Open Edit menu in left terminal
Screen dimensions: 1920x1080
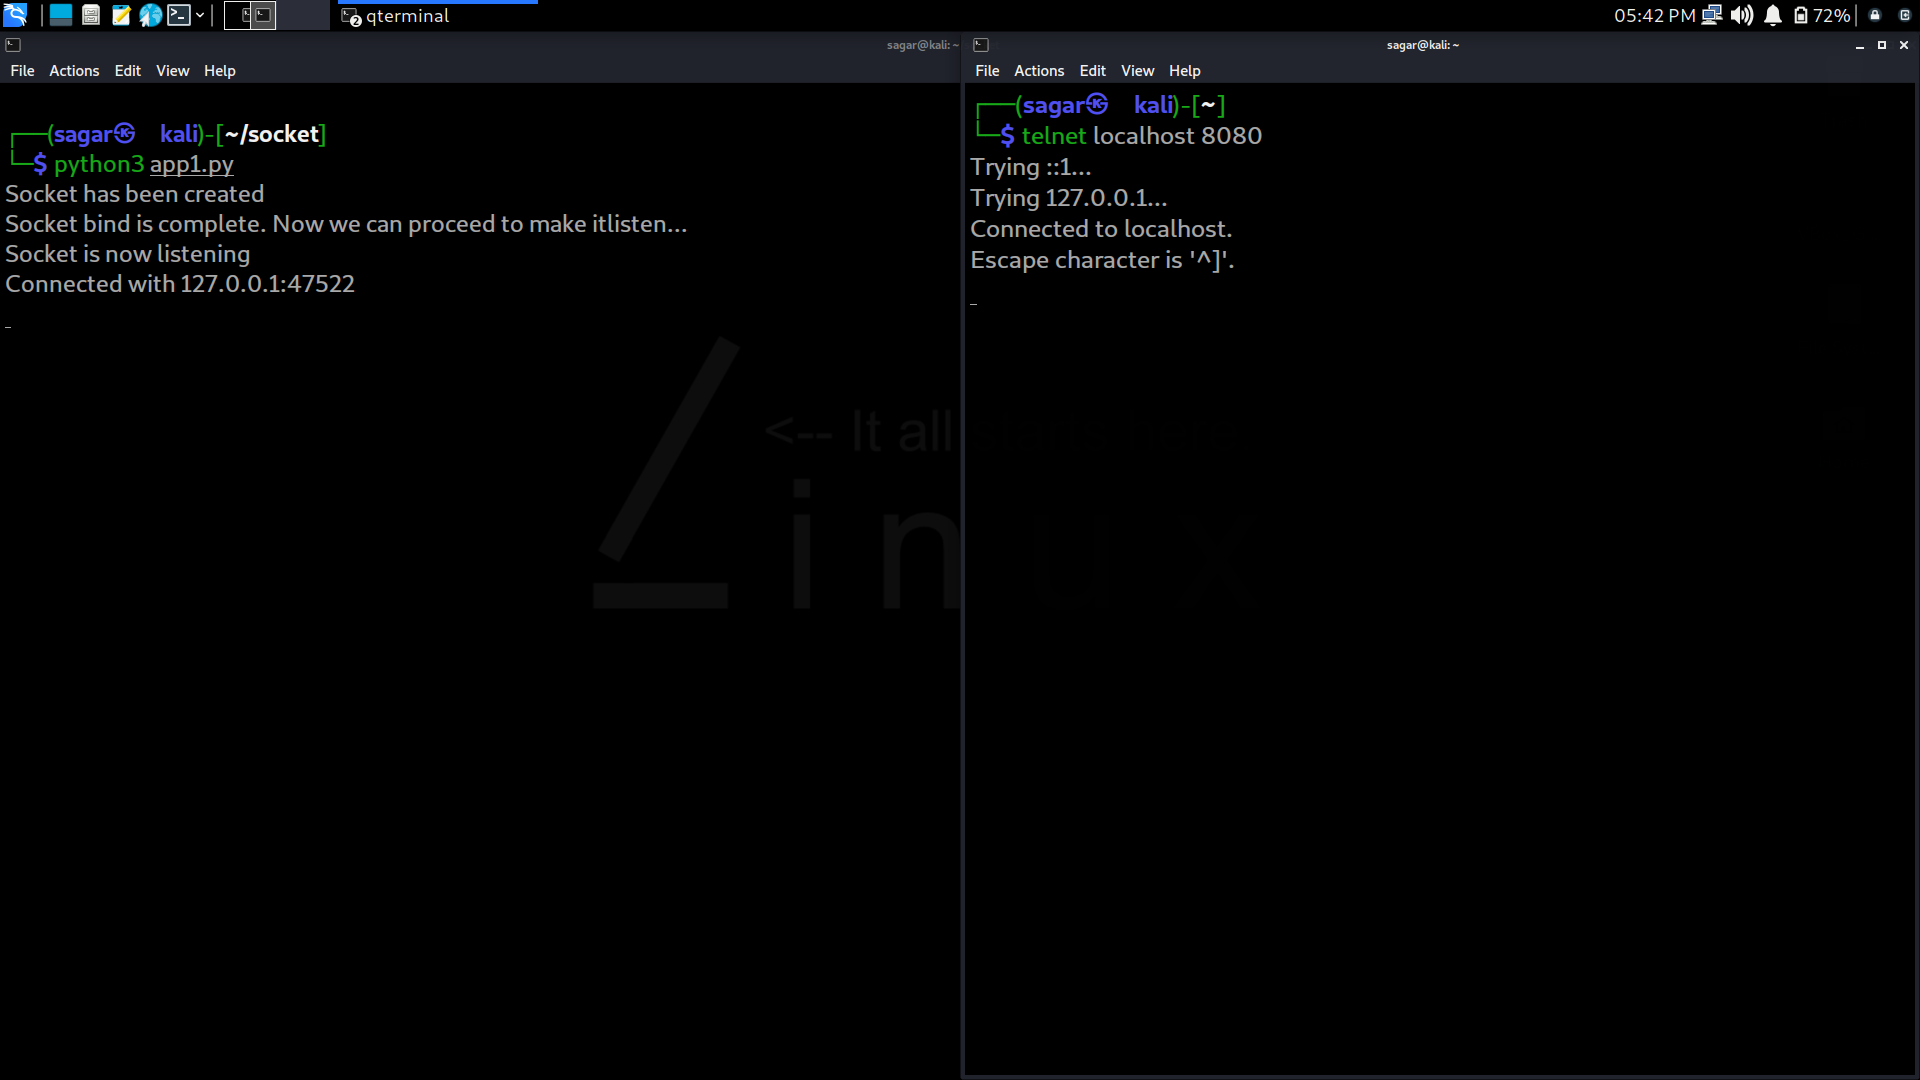point(127,71)
